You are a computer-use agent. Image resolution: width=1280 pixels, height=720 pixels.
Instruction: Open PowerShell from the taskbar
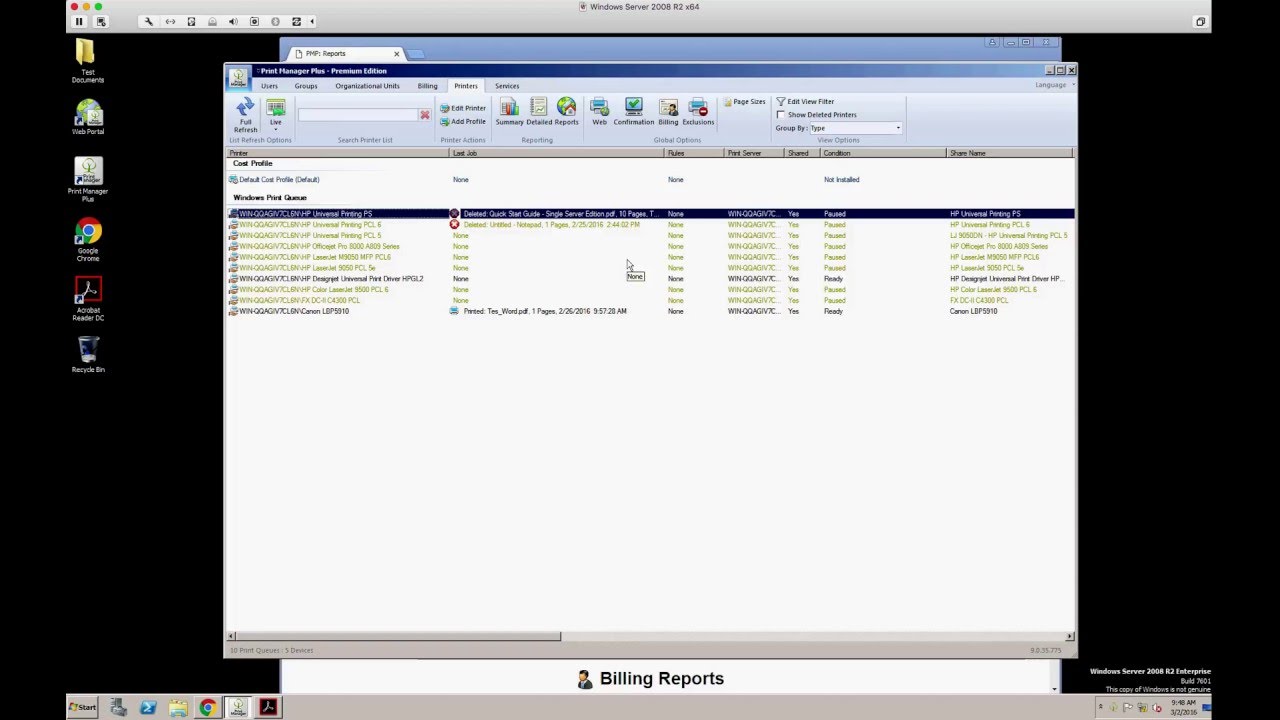(148, 707)
